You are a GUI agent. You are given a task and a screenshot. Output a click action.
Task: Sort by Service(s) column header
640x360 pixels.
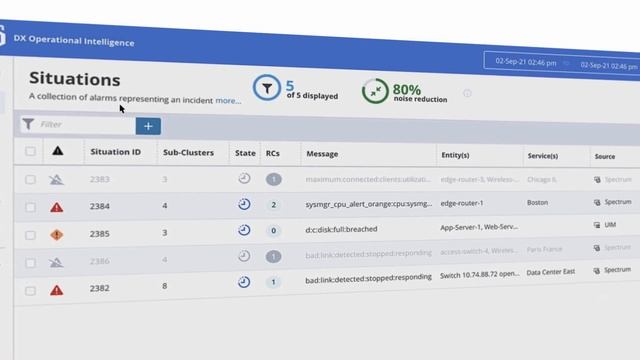click(542, 156)
